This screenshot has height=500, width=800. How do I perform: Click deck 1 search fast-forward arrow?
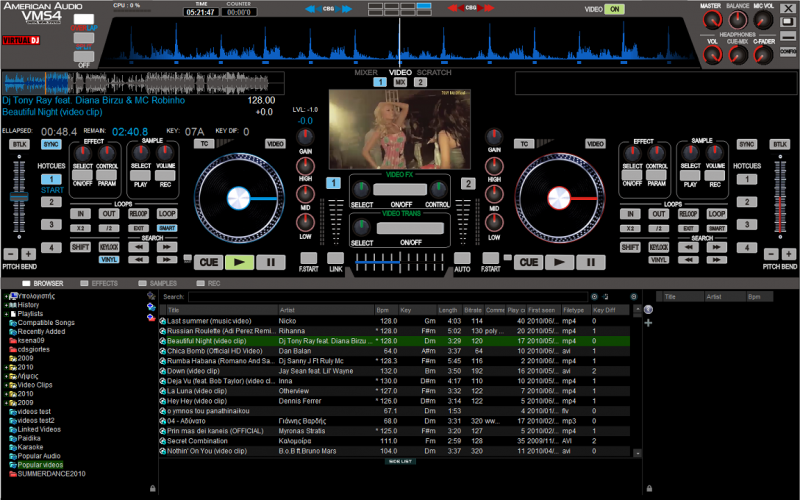(166, 247)
